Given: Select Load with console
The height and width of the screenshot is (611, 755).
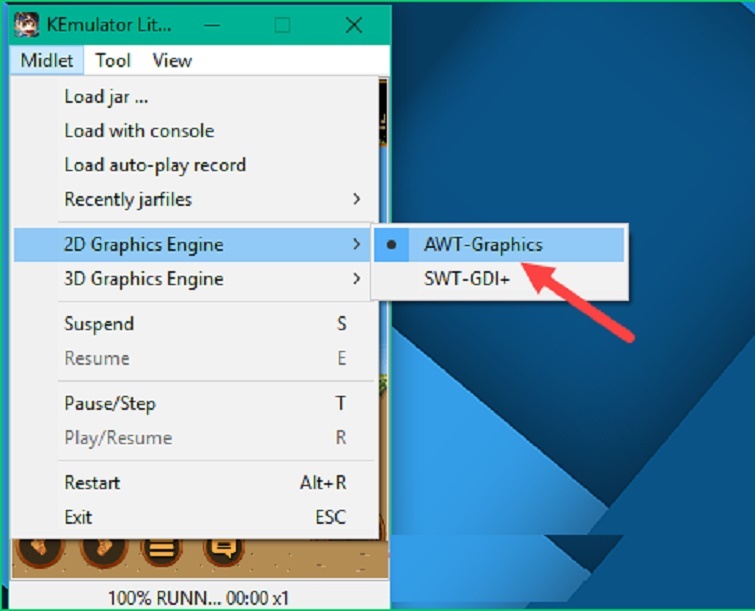Looking at the screenshot, I should click(x=139, y=131).
